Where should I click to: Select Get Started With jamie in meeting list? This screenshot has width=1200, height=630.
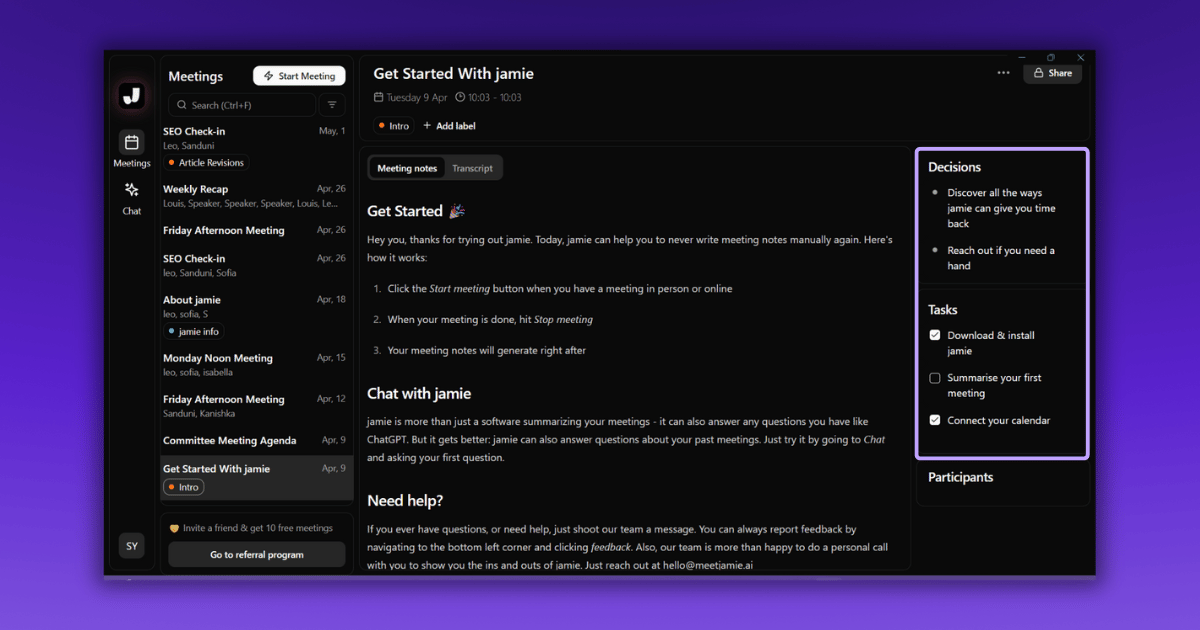[256, 478]
